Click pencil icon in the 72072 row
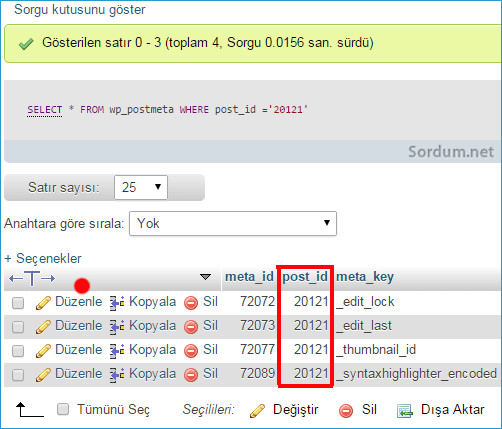Screen dimensions: 502x429 click(43, 303)
